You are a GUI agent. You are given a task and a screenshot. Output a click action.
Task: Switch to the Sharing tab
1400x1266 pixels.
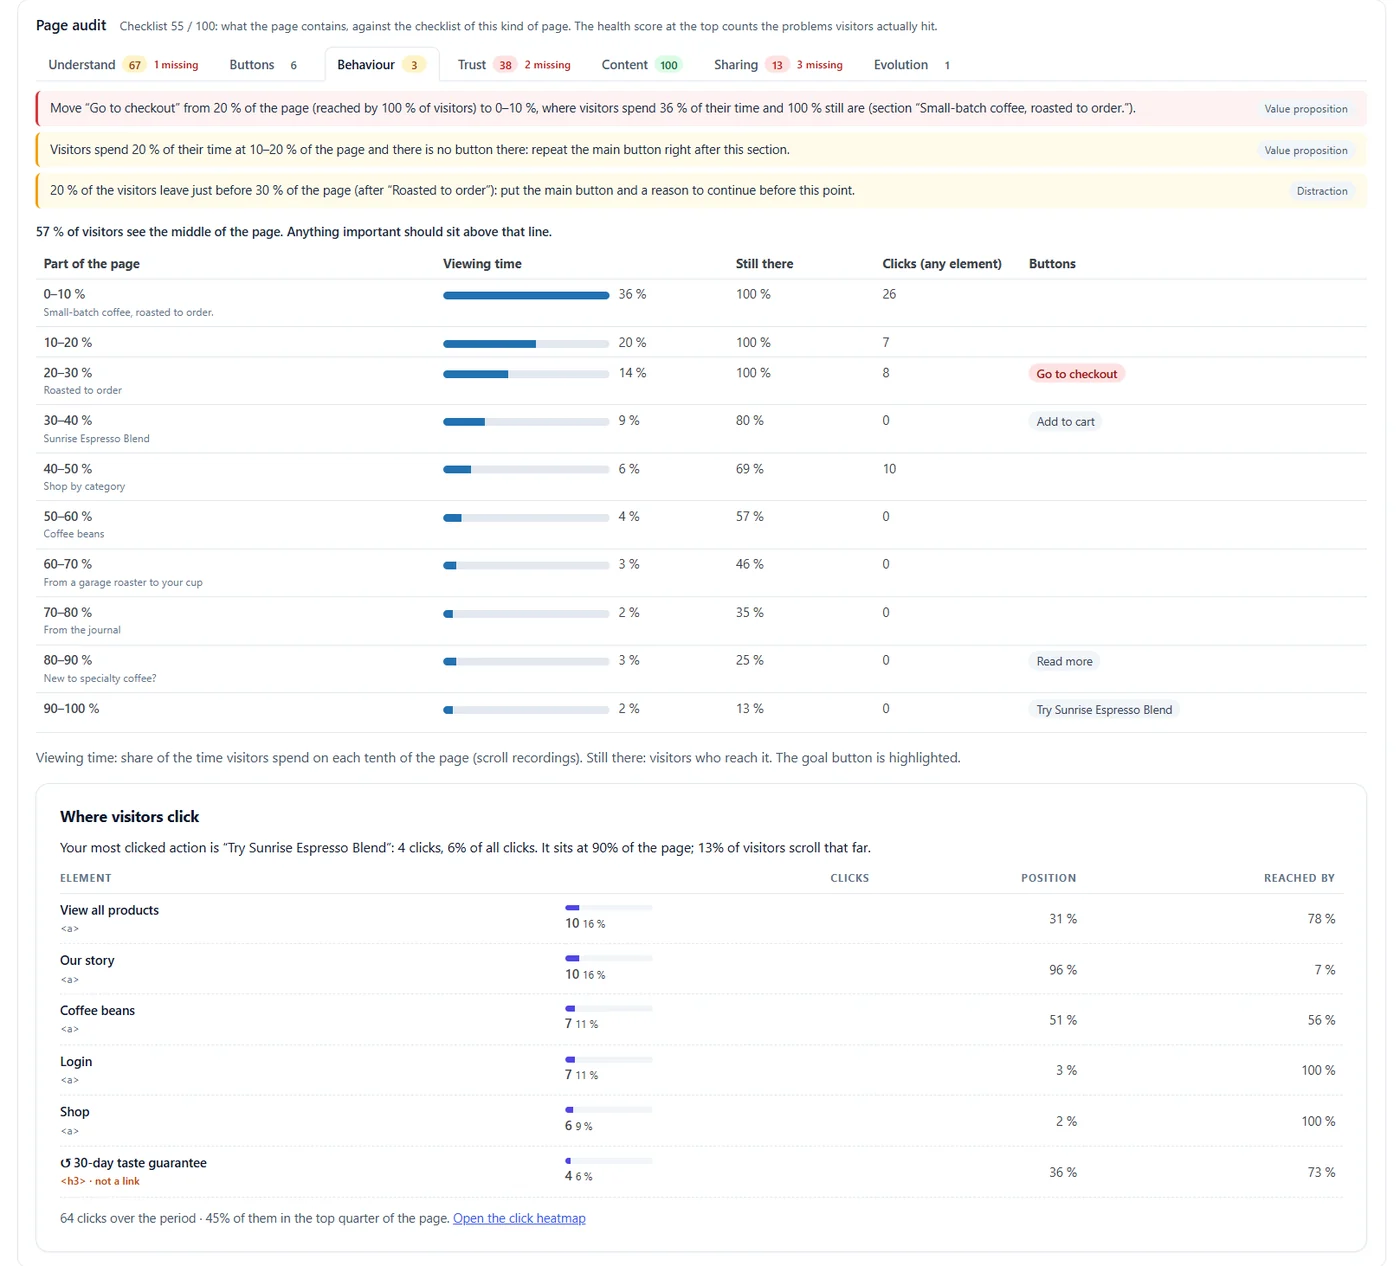click(x=778, y=65)
